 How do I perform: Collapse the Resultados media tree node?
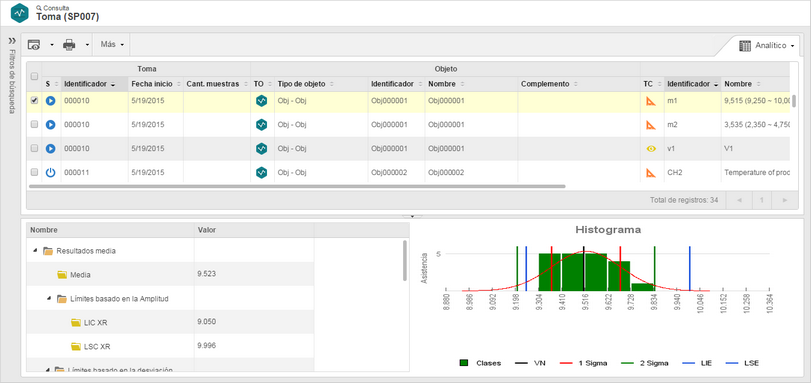[x=35, y=251]
